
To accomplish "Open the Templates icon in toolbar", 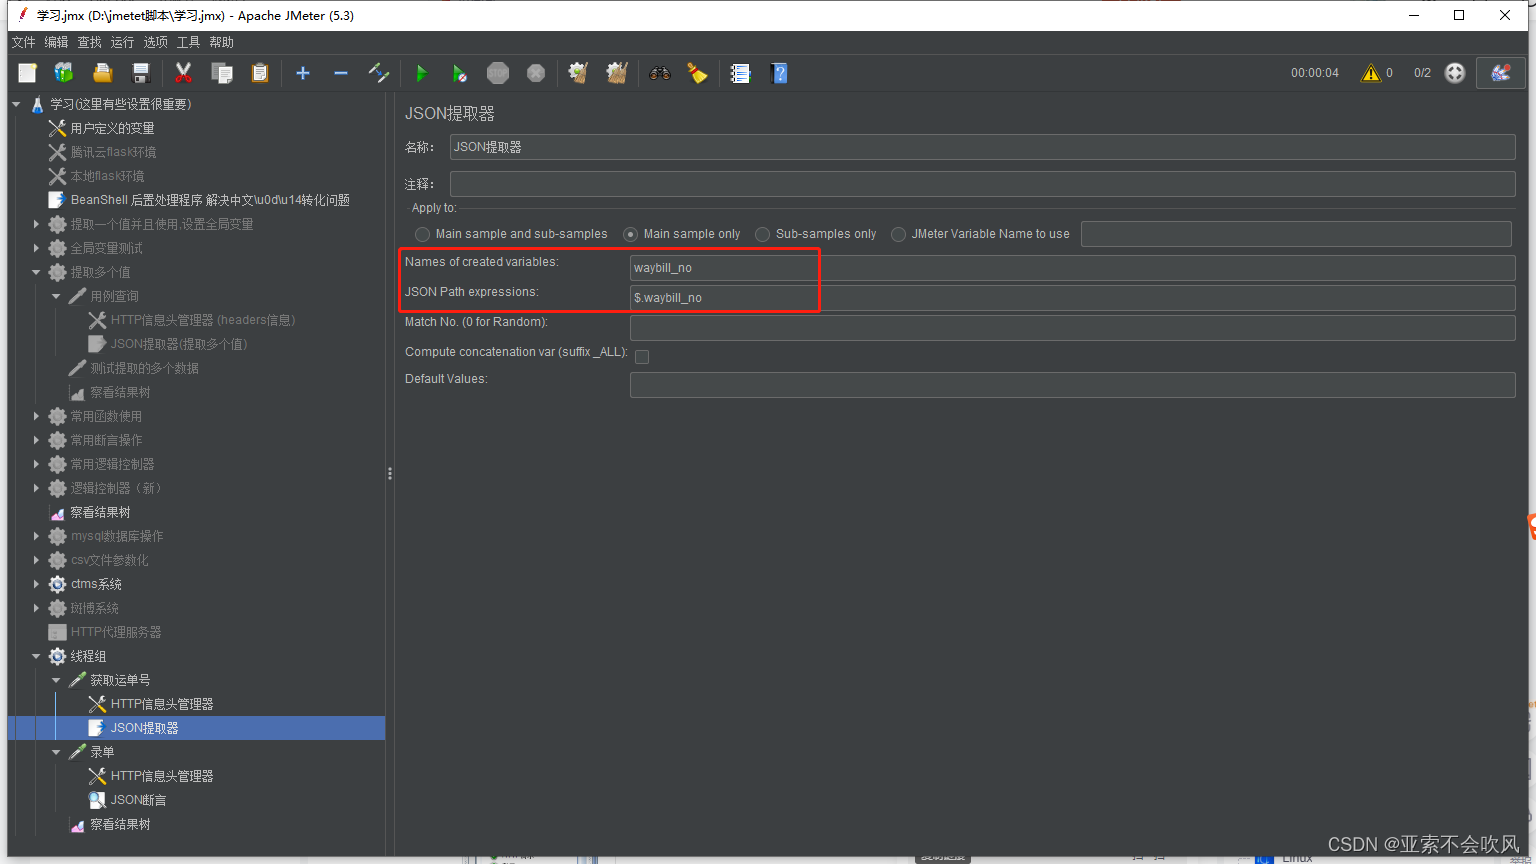I will (64, 73).
